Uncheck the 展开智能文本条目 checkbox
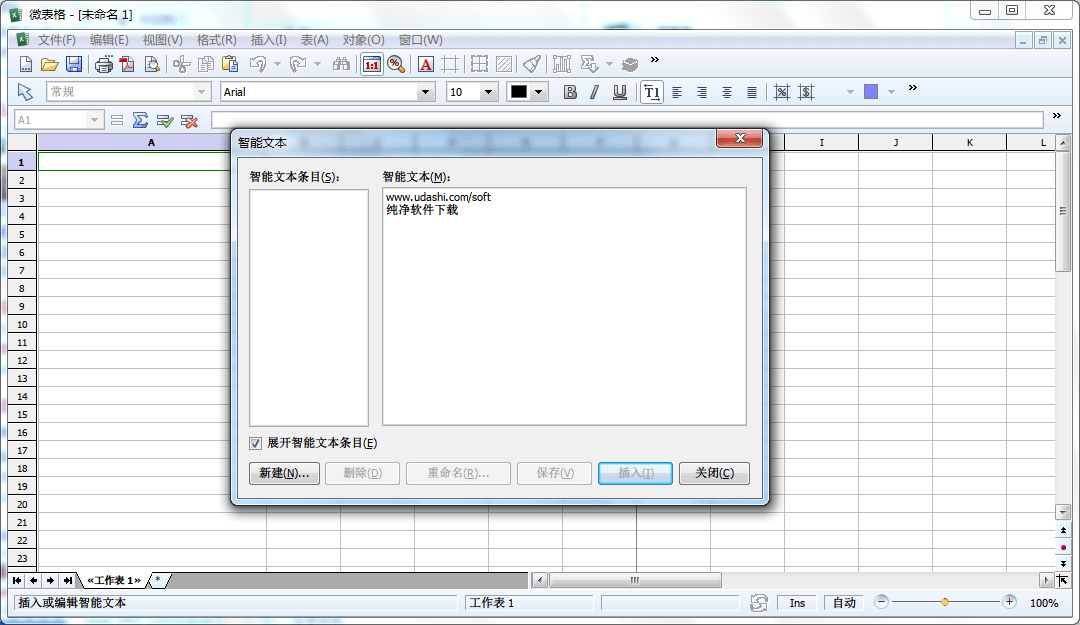 256,443
